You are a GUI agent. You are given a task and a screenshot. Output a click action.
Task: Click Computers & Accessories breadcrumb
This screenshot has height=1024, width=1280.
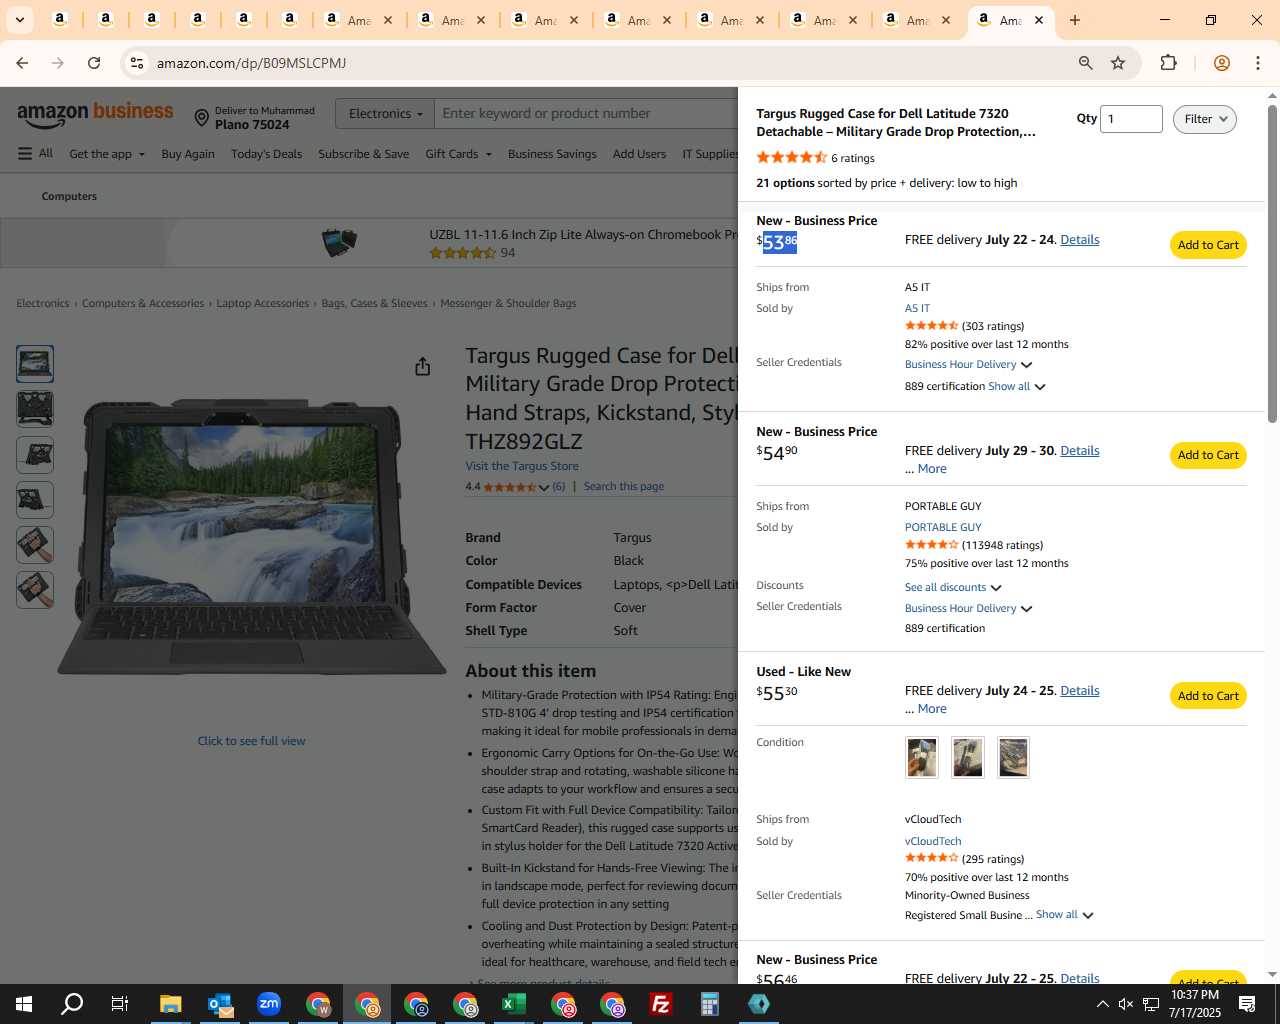(143, 303)
